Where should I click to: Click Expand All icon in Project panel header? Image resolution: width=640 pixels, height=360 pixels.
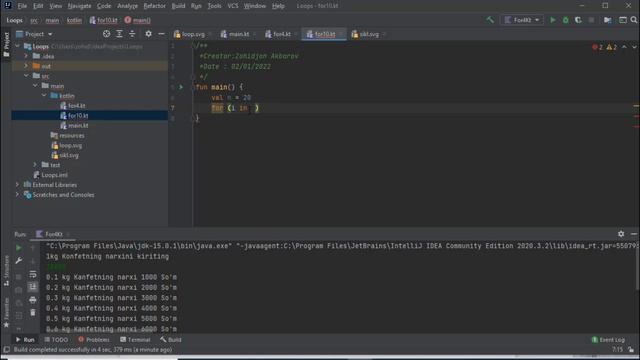coord(119,34)
